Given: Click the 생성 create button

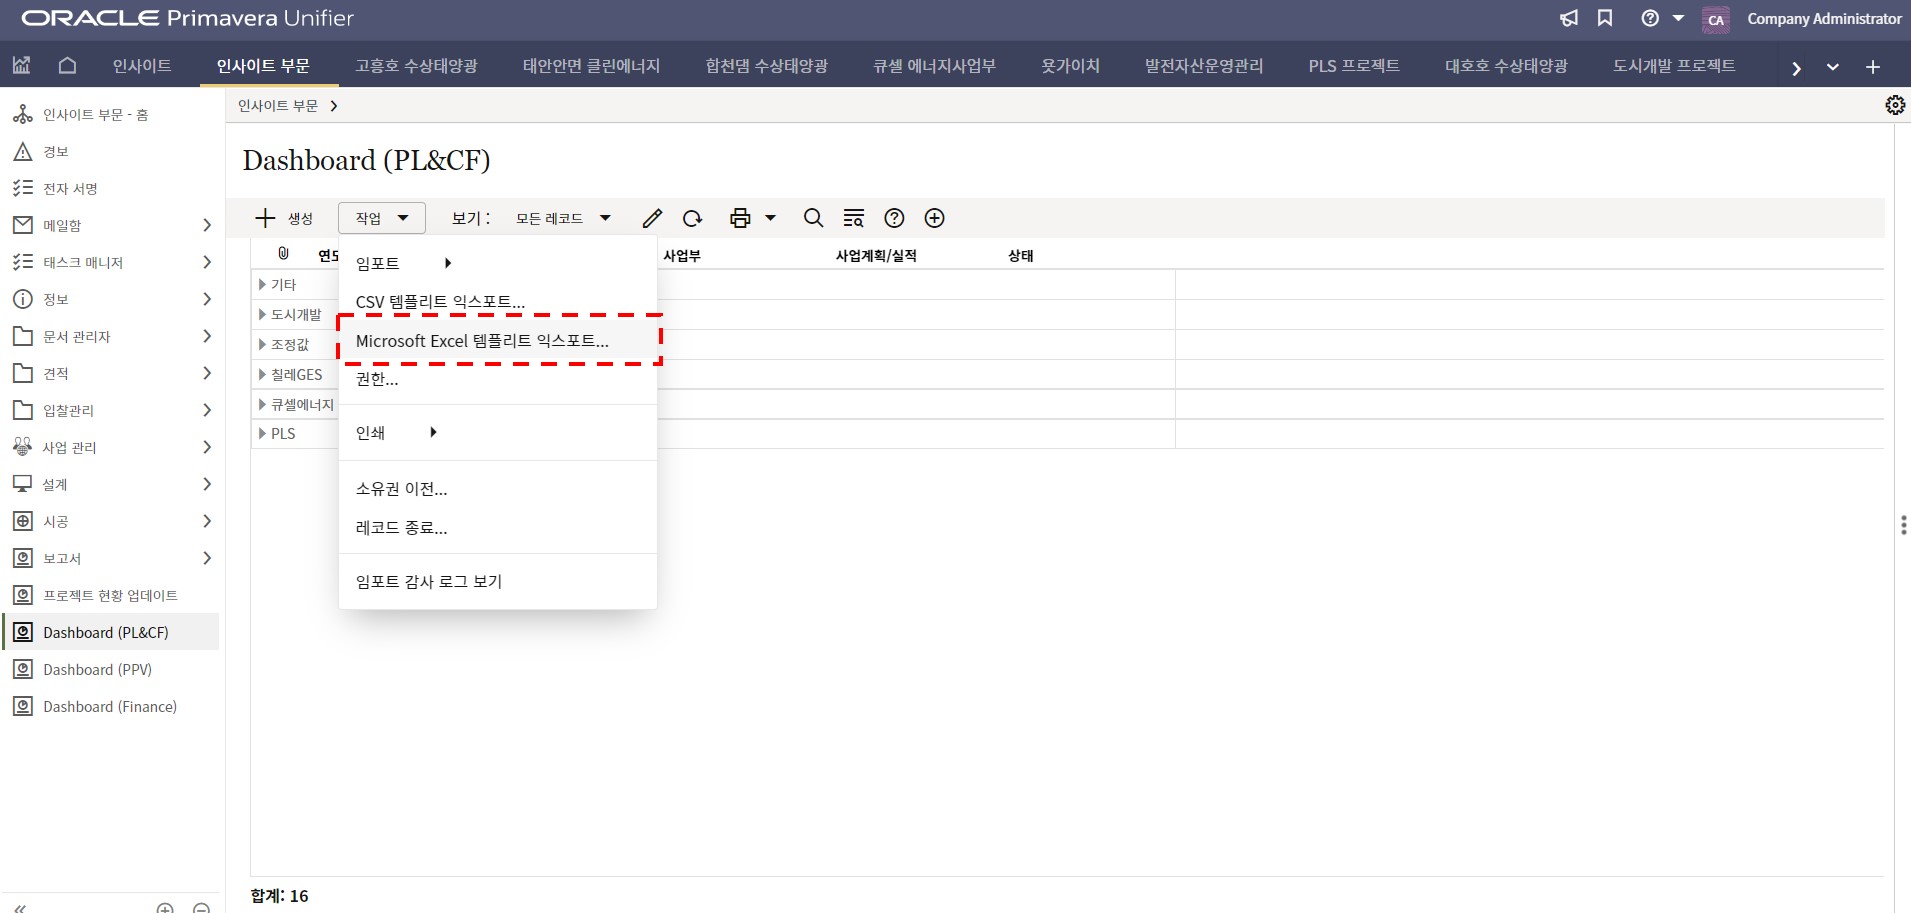Looking at the screenshot, I should (284, 218).
